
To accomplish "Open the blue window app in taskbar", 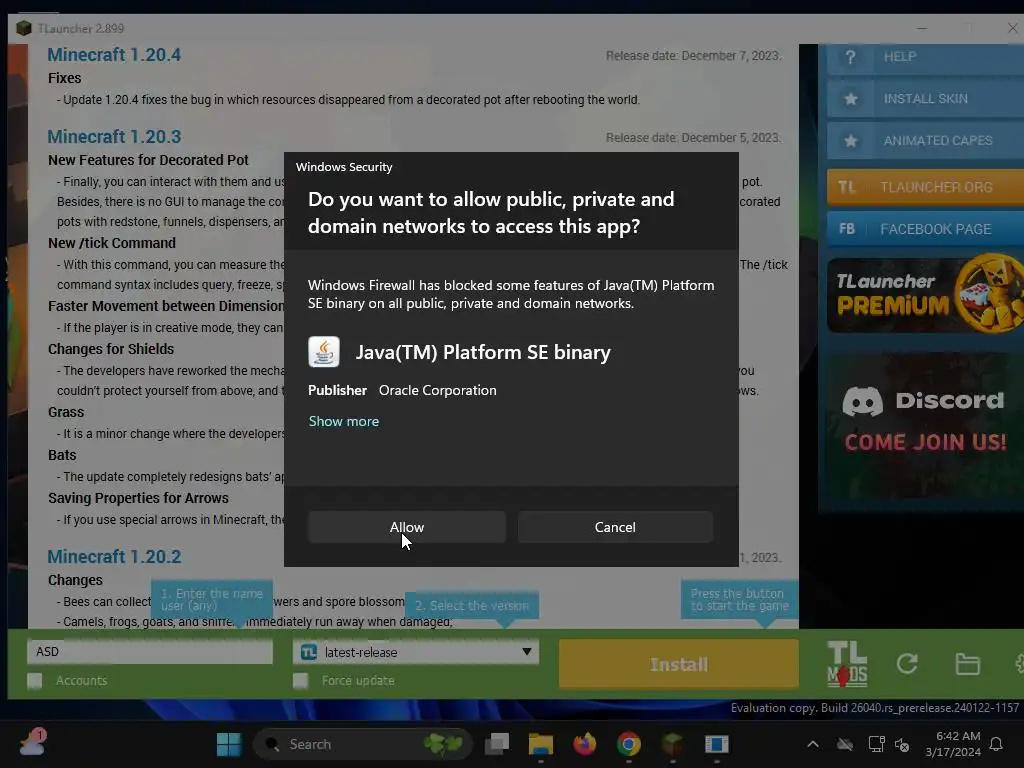I will pos(716,744).
